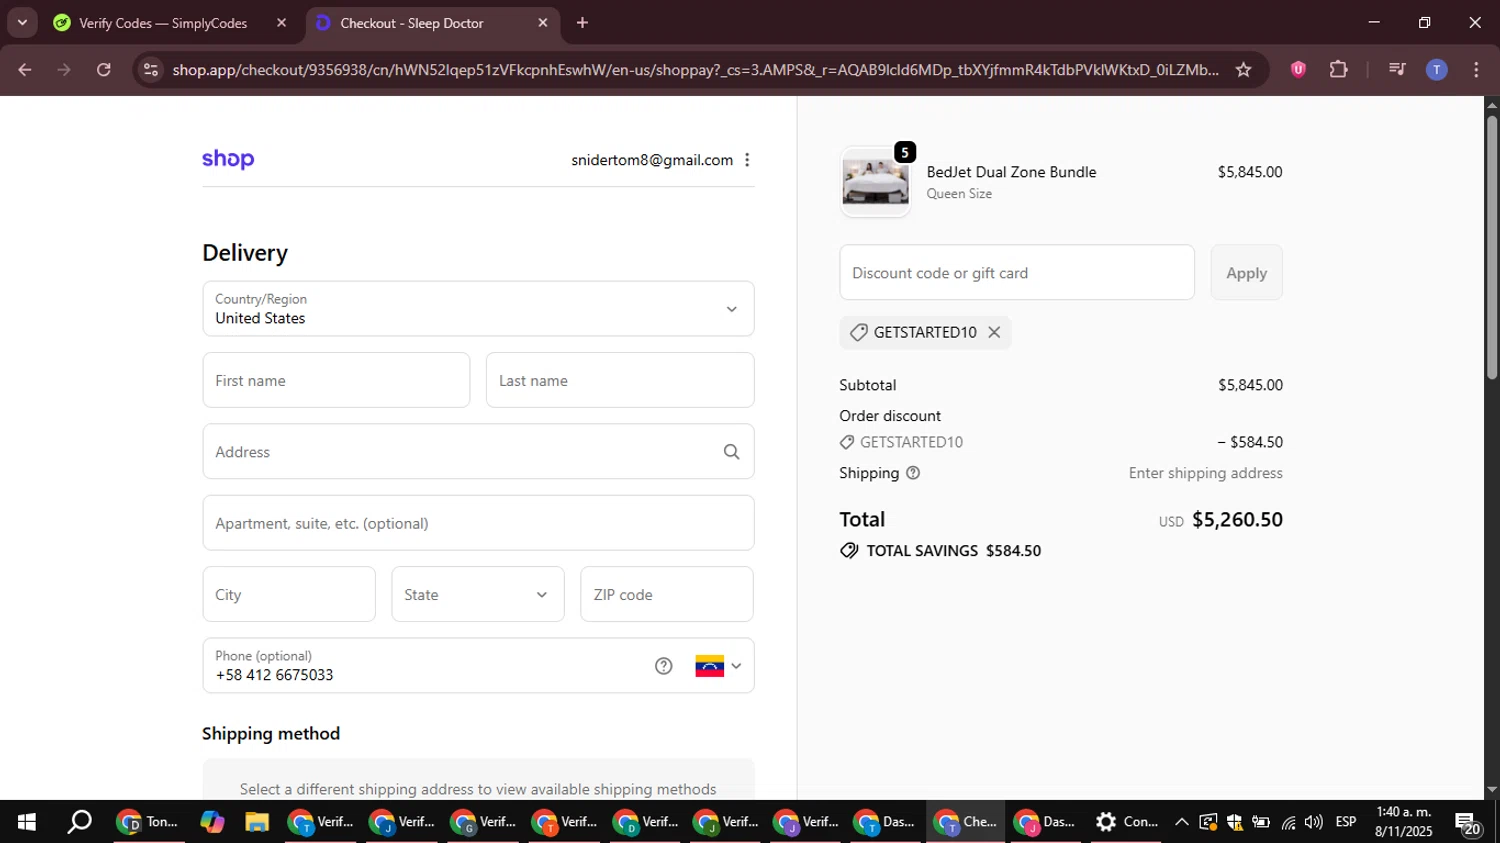Screen dimensions: 1500x843
Task: Open the tab search dropdown arrow
Action: click(x=22, y=22)
